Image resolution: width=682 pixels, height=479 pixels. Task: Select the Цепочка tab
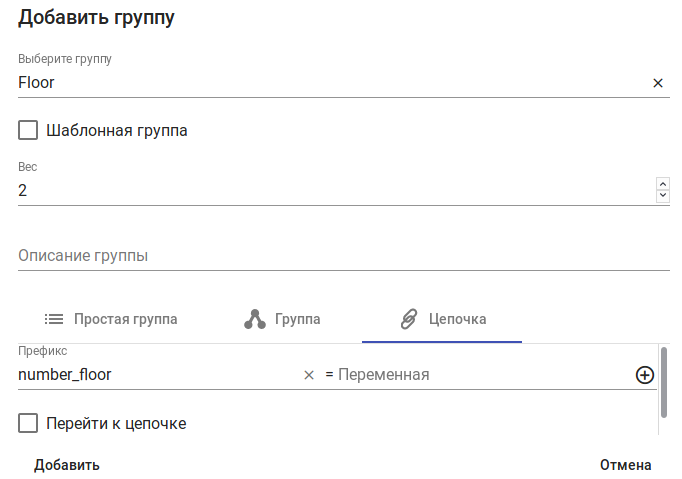pyautogui.click(x=442, y=319)
